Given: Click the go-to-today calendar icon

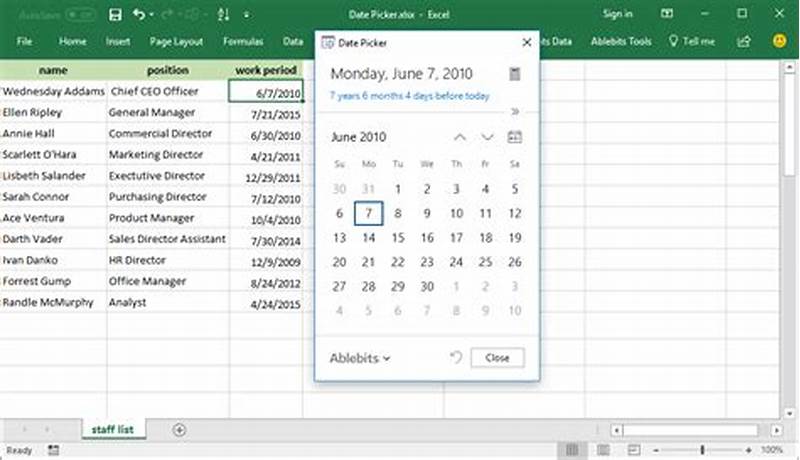Looking at the screenshot, I should click(515, 137).
